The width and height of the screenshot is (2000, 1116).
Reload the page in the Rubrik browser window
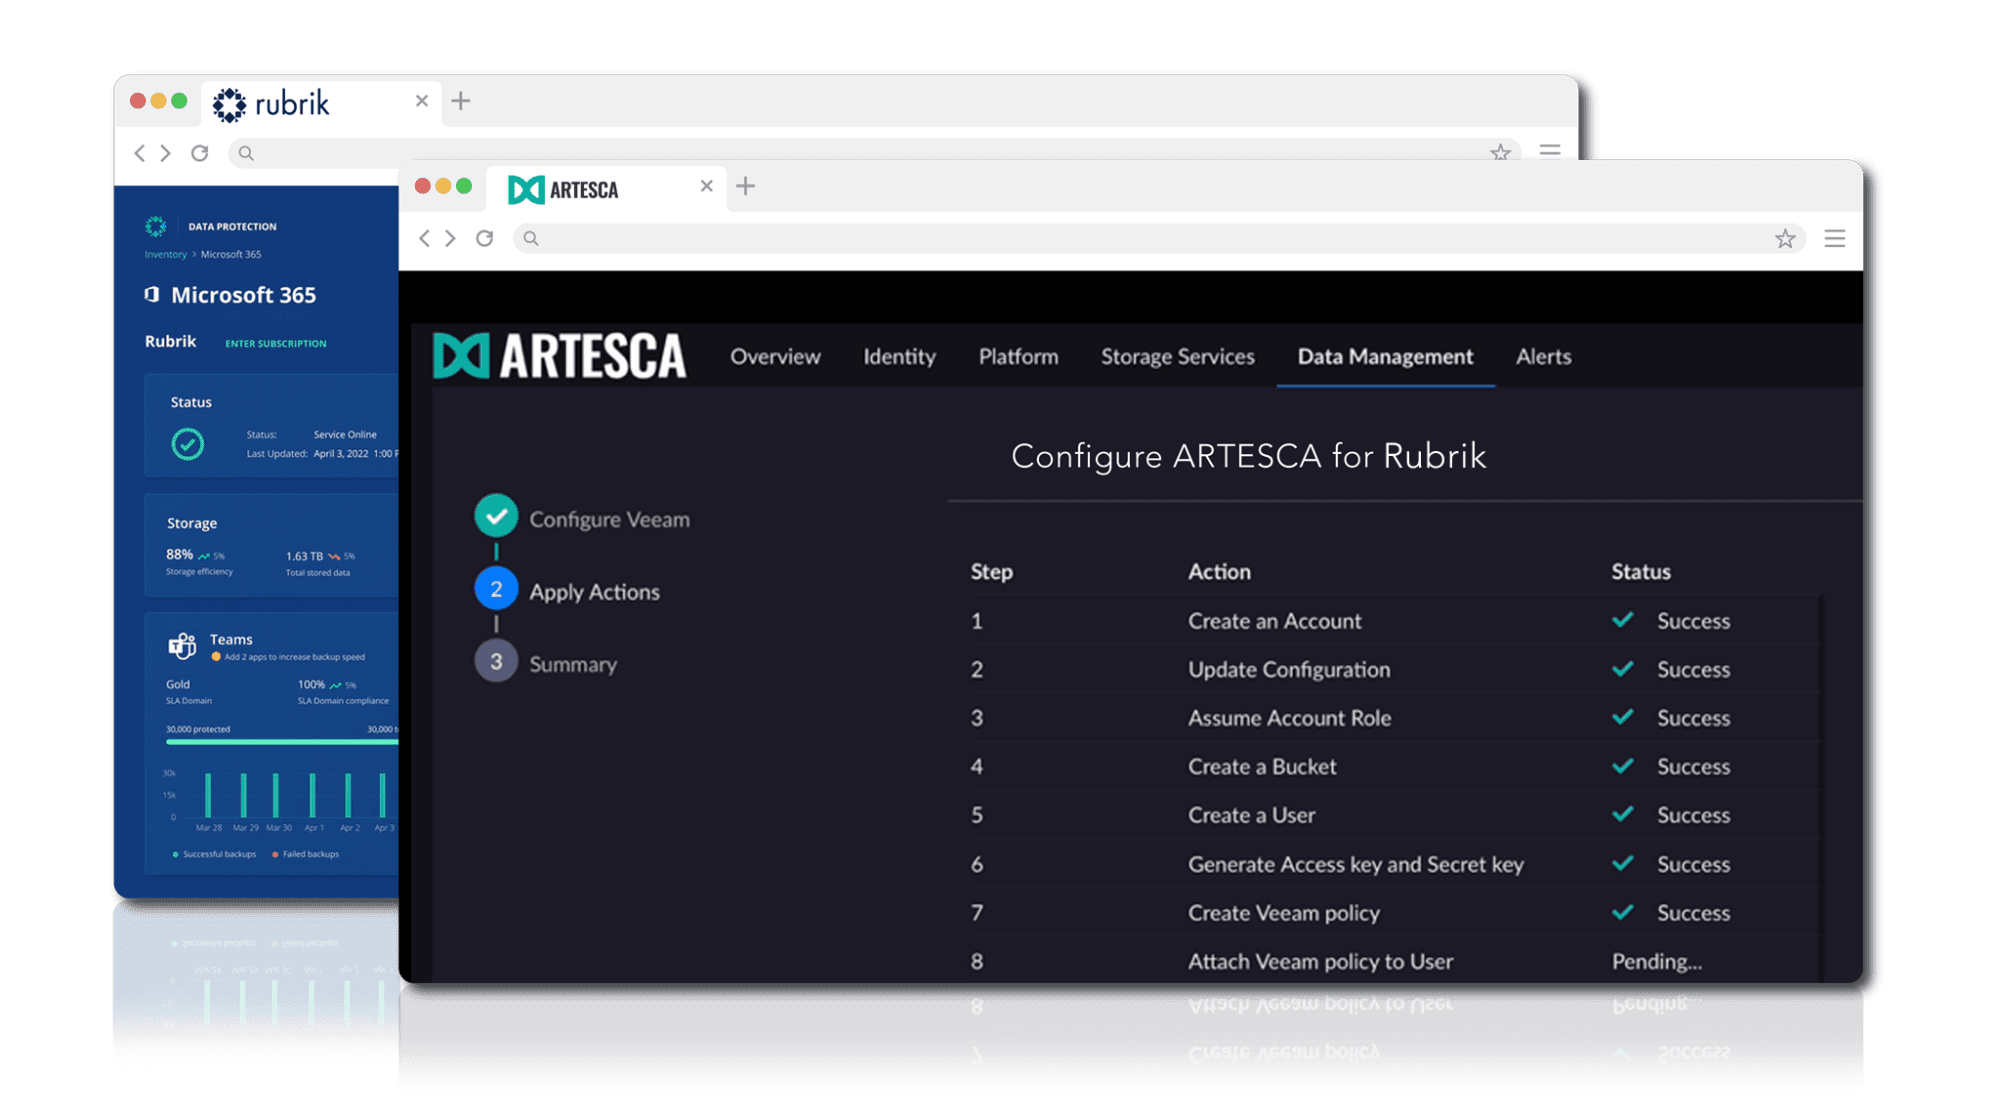tap(200, 153)
